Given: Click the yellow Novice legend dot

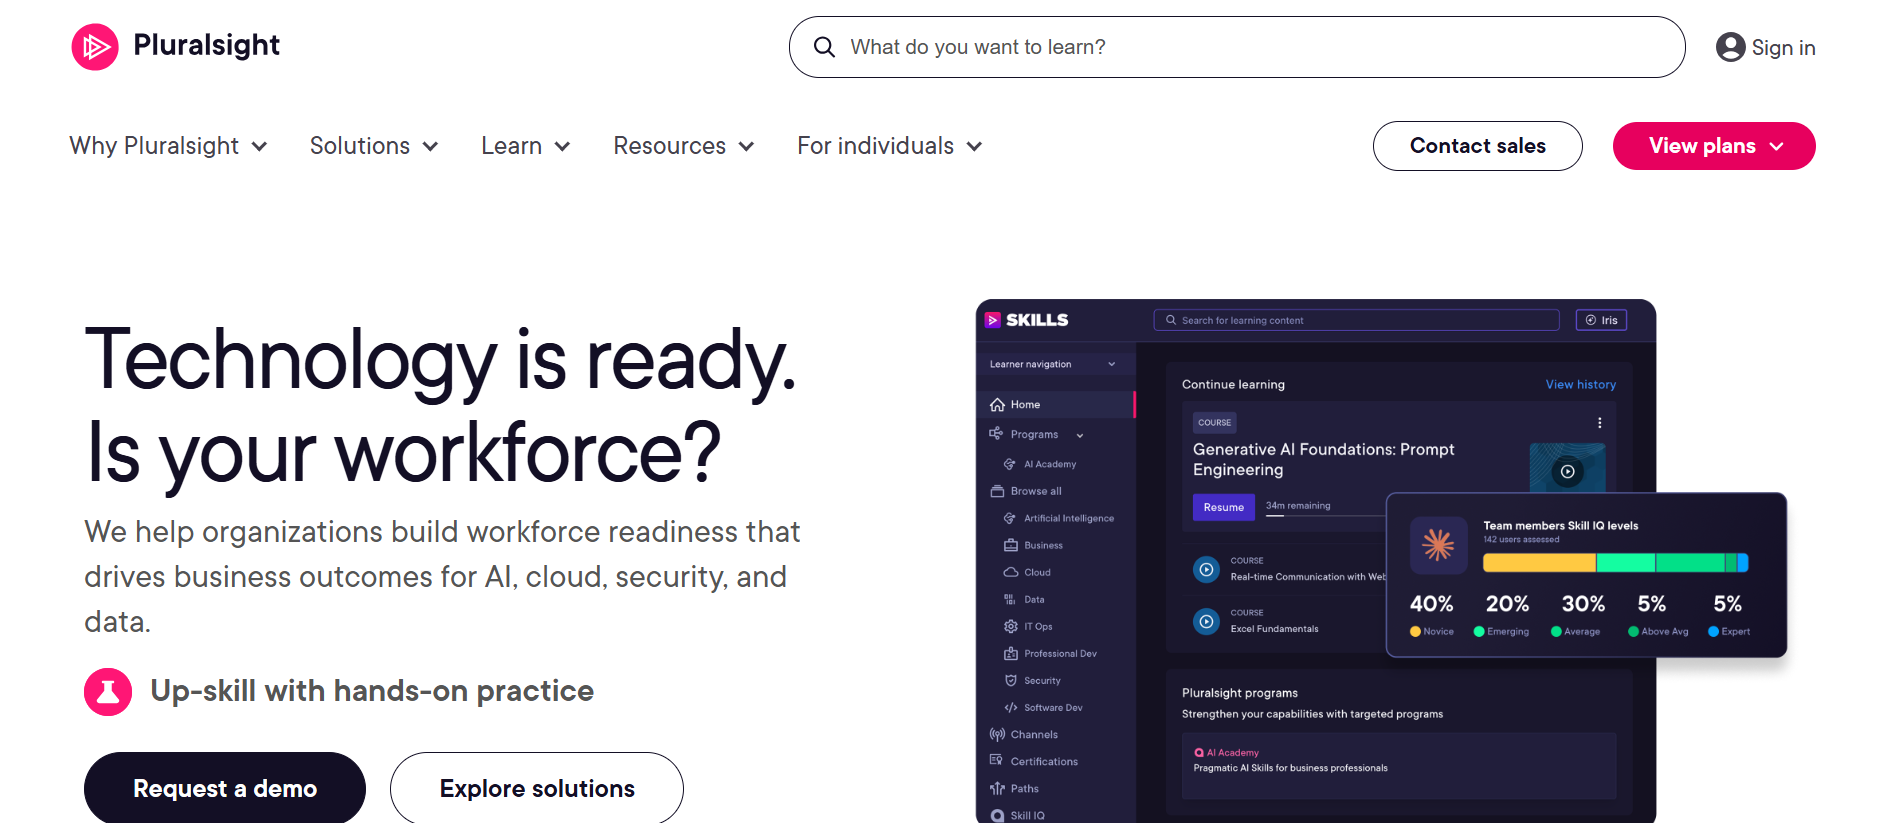Looking at the screenshot, I should 1415,631.
